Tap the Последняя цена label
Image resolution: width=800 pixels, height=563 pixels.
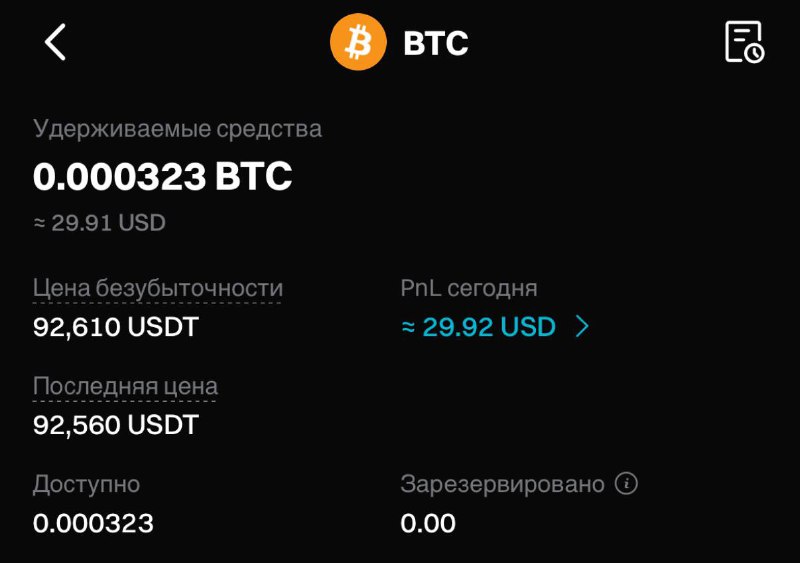point(125,386)
